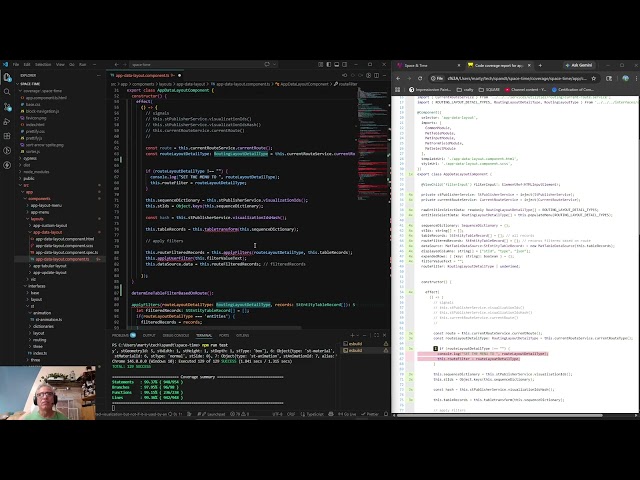Maximize the terminal panel size
This screenshot has height=480, width=640.
tap(376, 336)
